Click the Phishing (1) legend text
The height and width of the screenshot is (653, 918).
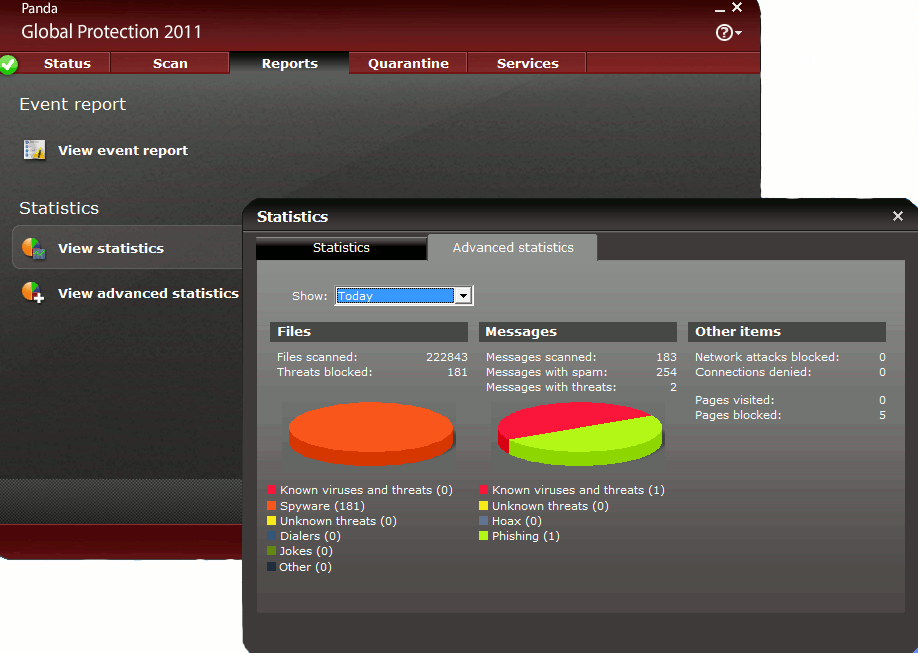[526, 536]
